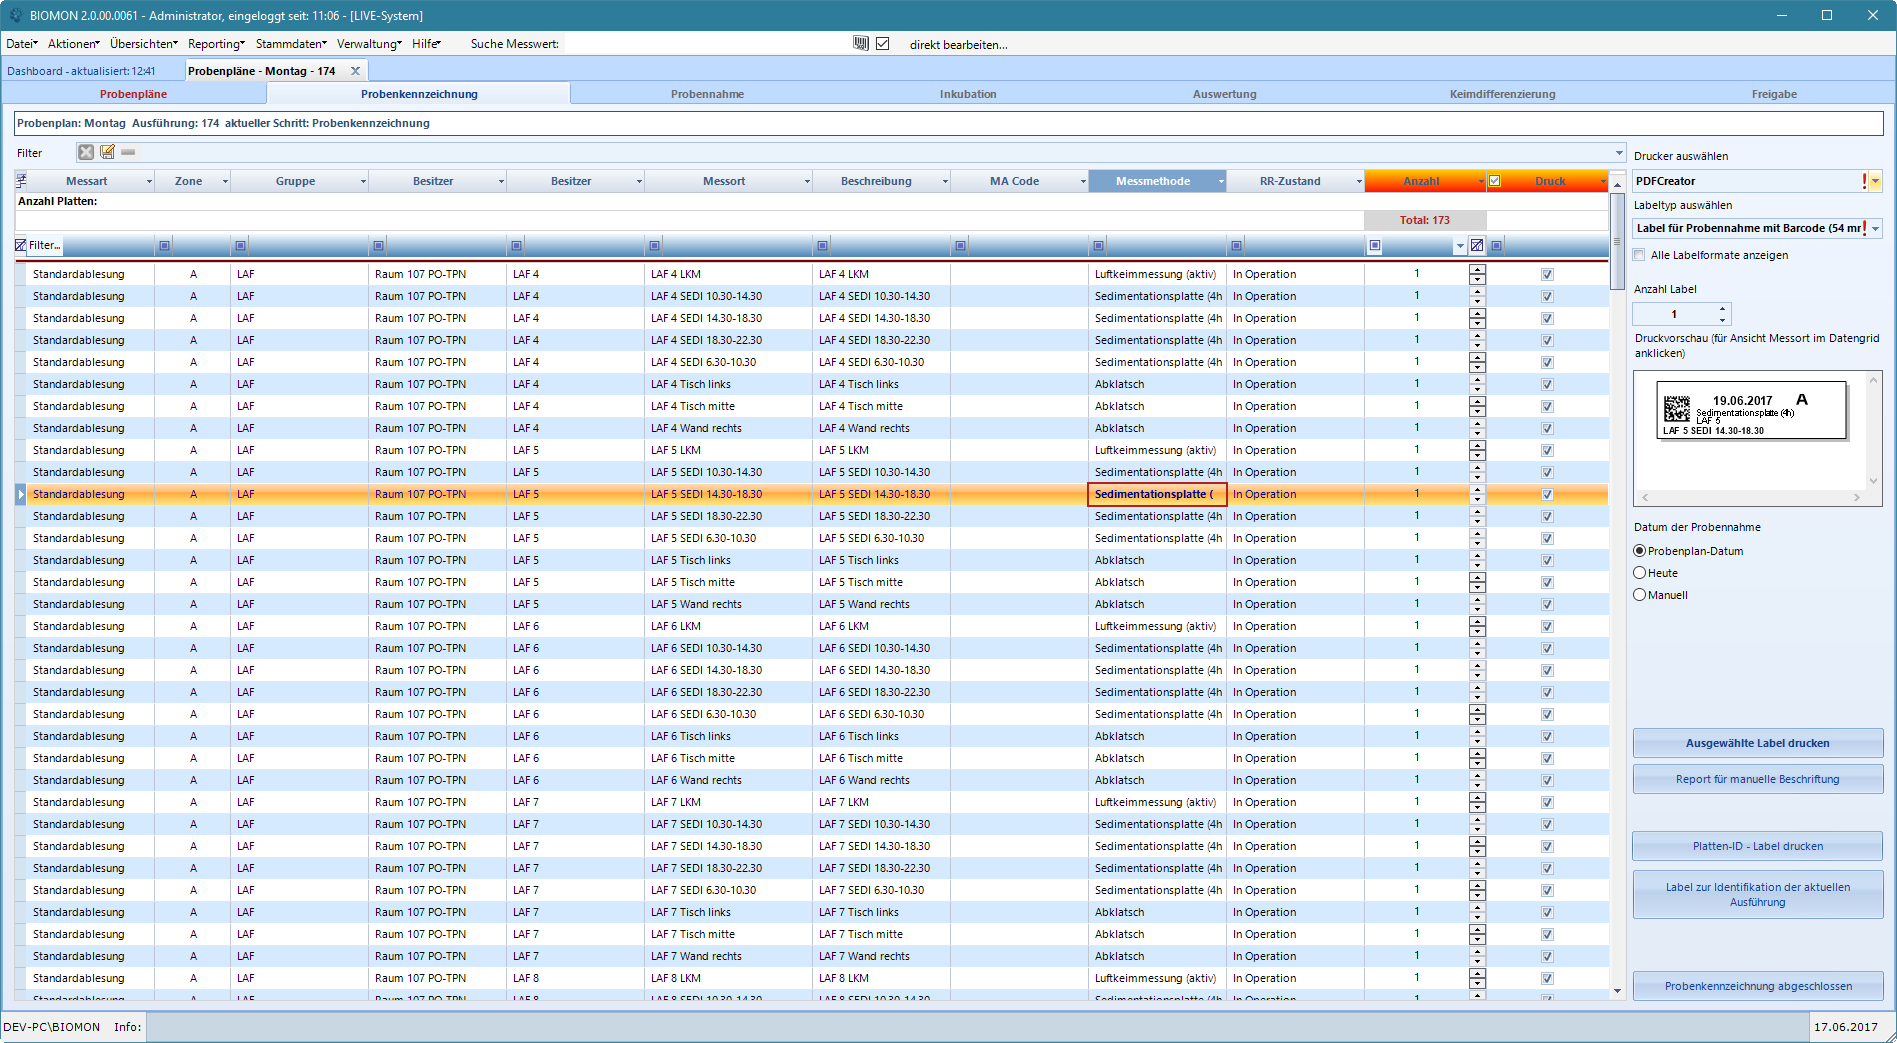The image size is (1897, 1043).
Task: Open the RR-Zustand column header dropdown
Action: 1359,181
